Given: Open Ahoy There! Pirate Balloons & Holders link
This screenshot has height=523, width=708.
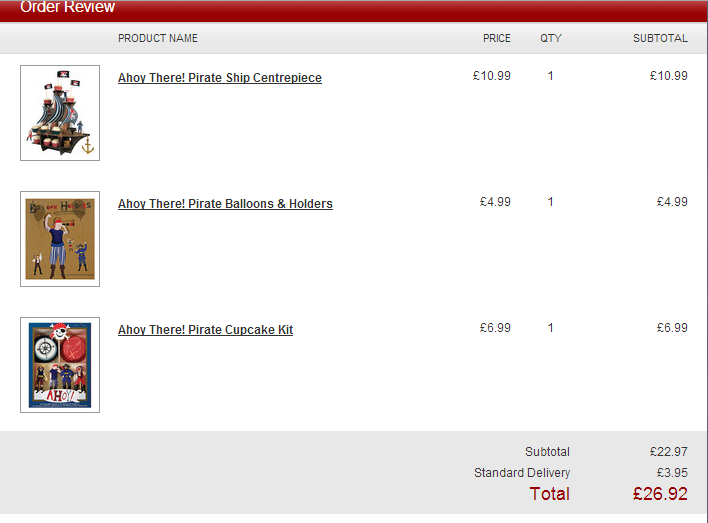Looking at the screenshot, I should 225,204.
